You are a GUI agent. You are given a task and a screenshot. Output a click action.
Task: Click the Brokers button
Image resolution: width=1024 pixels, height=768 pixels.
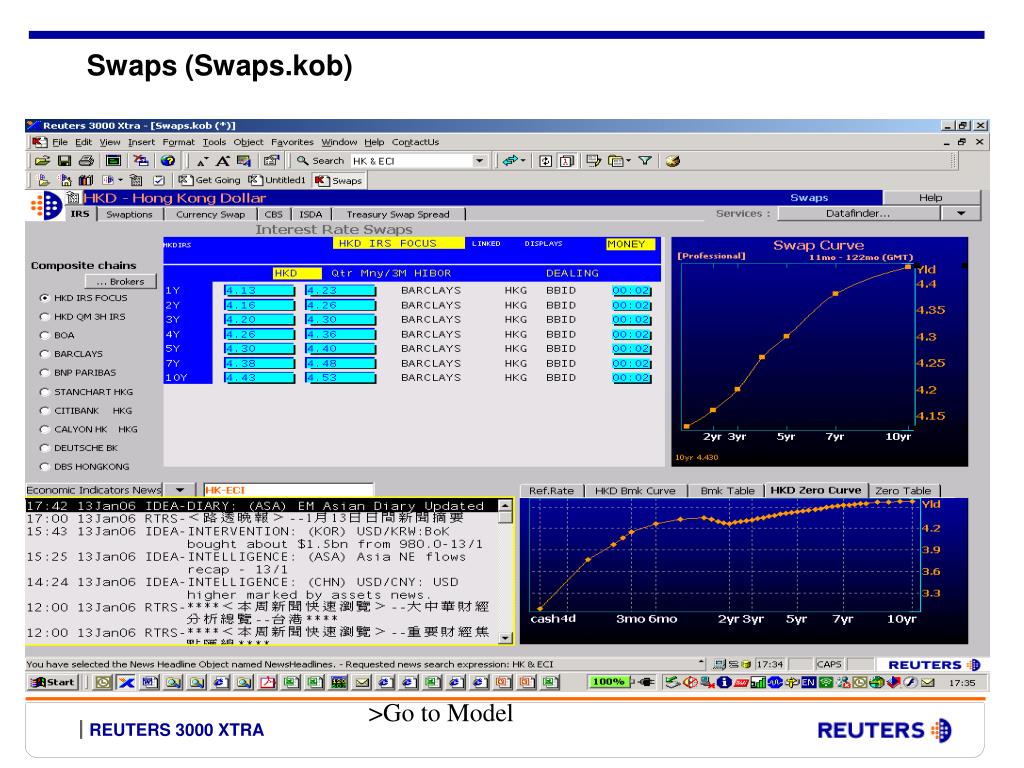(x=121, y=281)
